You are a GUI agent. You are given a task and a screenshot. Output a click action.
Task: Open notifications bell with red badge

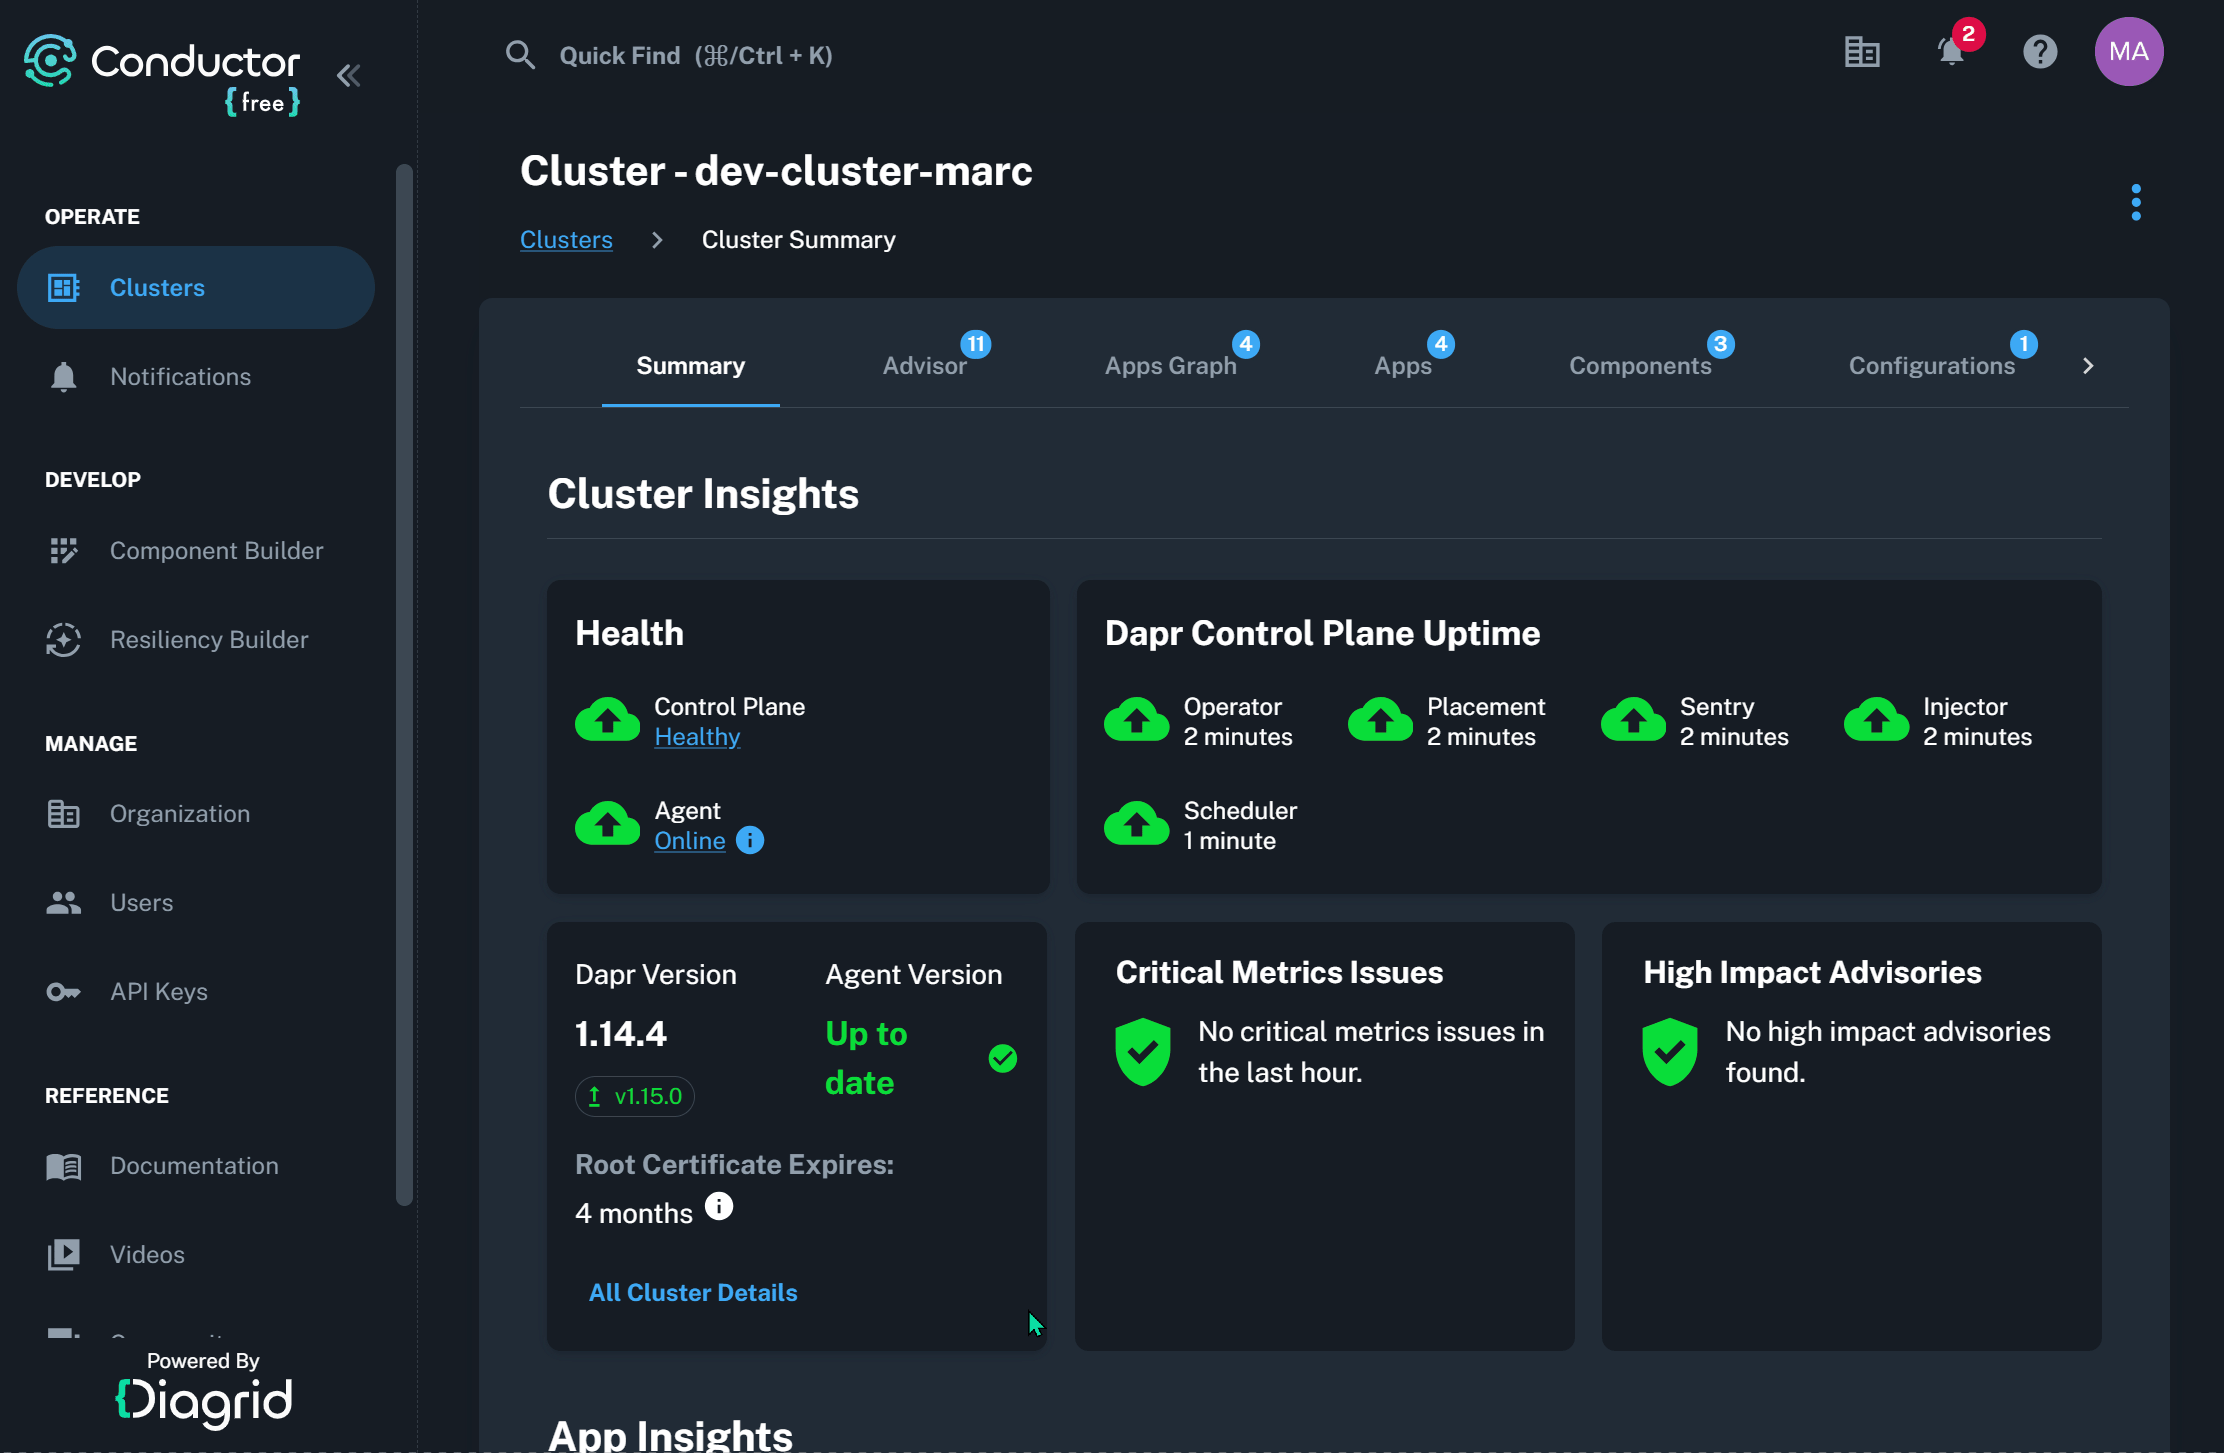point(1951,52)
